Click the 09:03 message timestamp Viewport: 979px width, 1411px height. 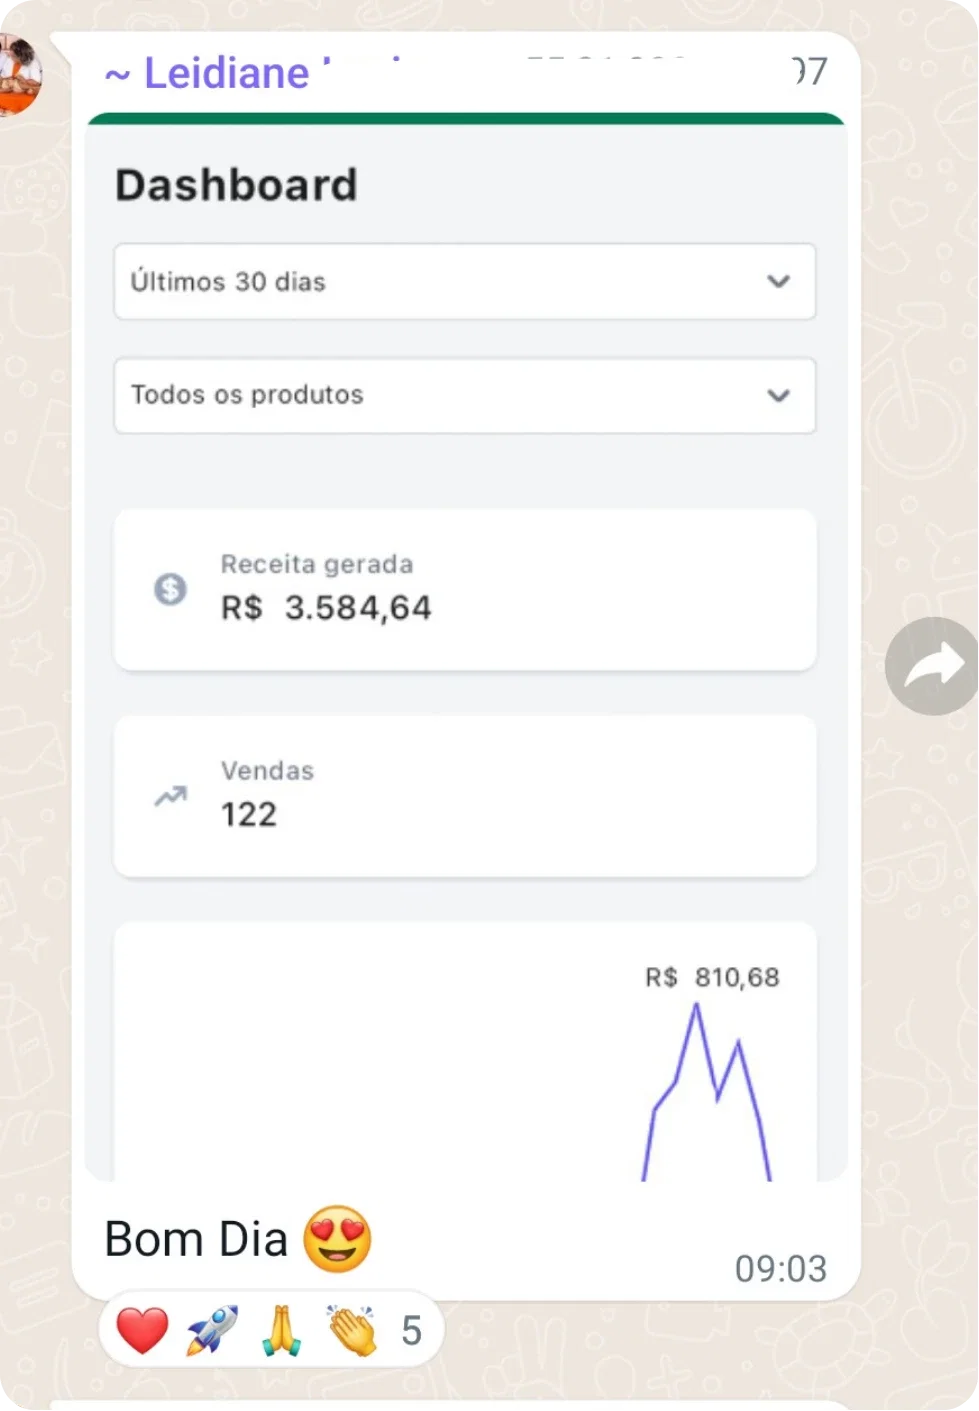coord(780,1269)
